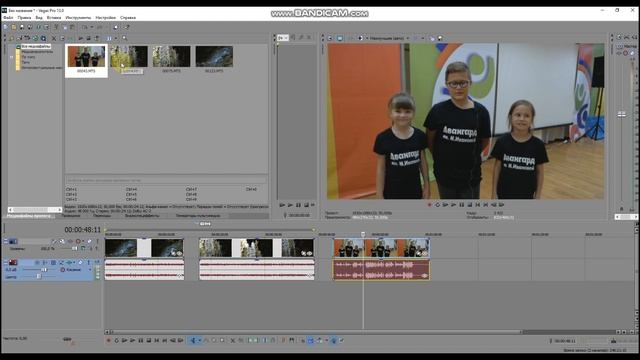Switch to the Переходы tab
Viewport: 640px width, 360px height.
[102, 216]
